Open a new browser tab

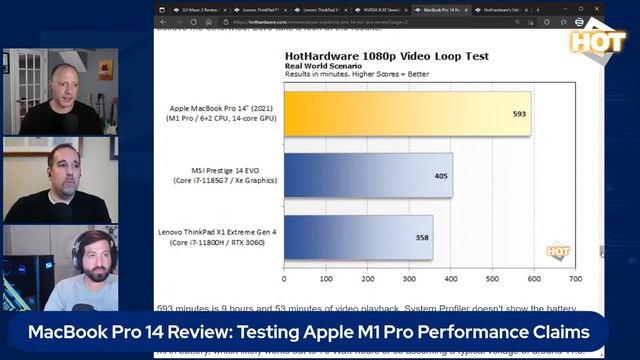coord(538,10)
